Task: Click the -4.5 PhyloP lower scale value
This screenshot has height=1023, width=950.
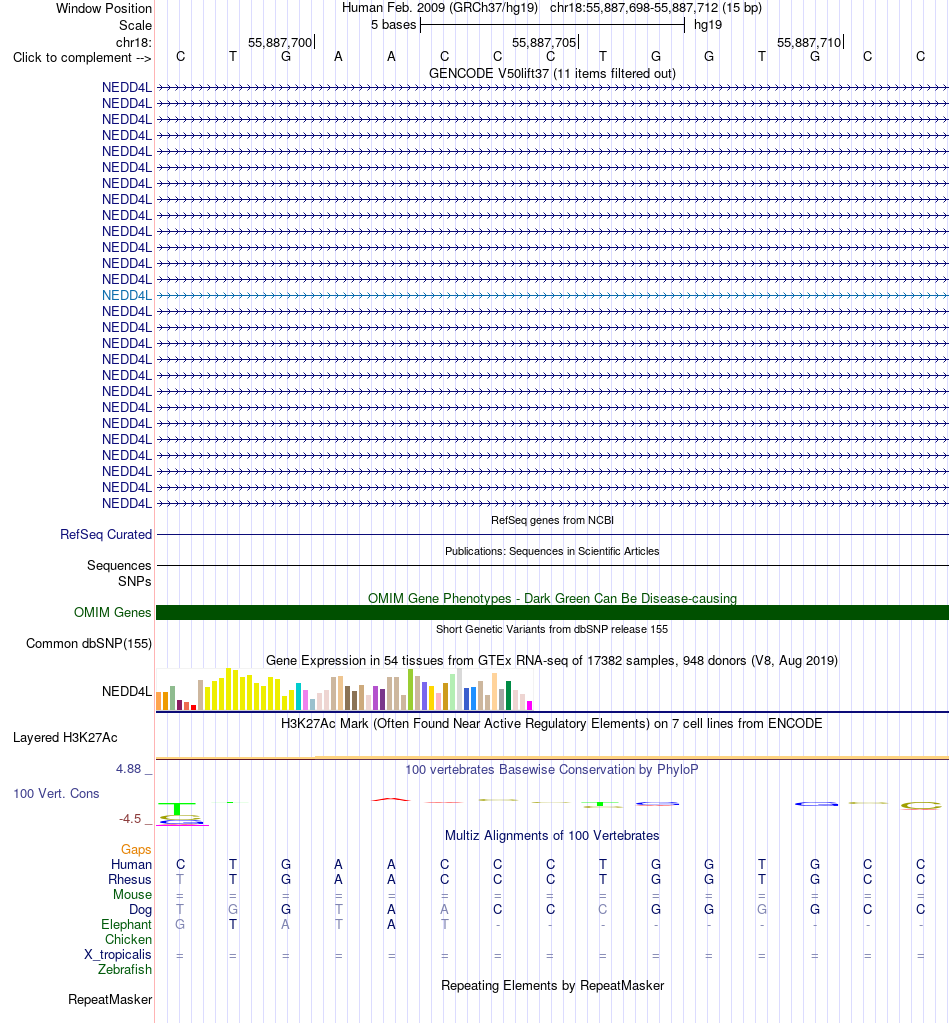Action: coord(130,819)
